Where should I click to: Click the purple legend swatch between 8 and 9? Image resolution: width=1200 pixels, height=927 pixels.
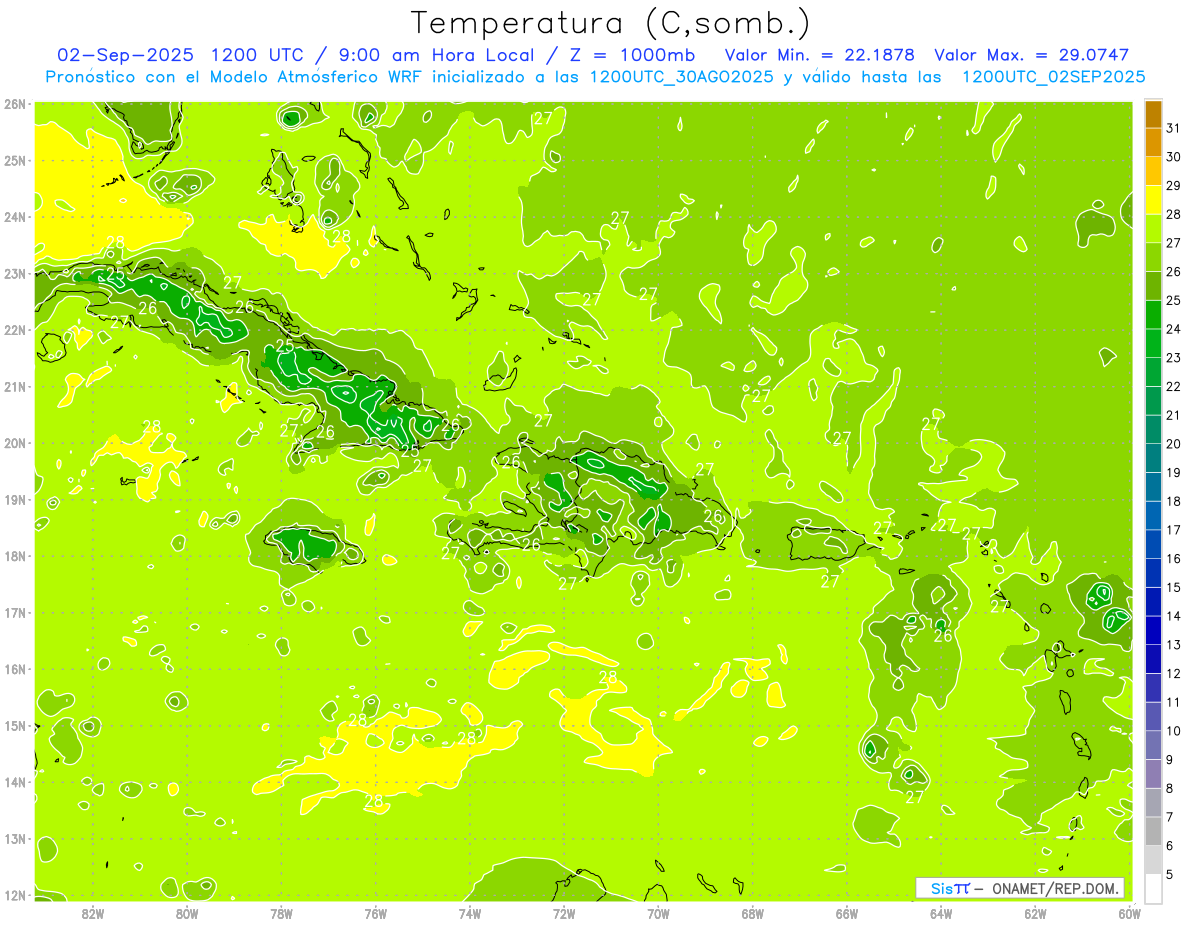tap(1153, 774)
